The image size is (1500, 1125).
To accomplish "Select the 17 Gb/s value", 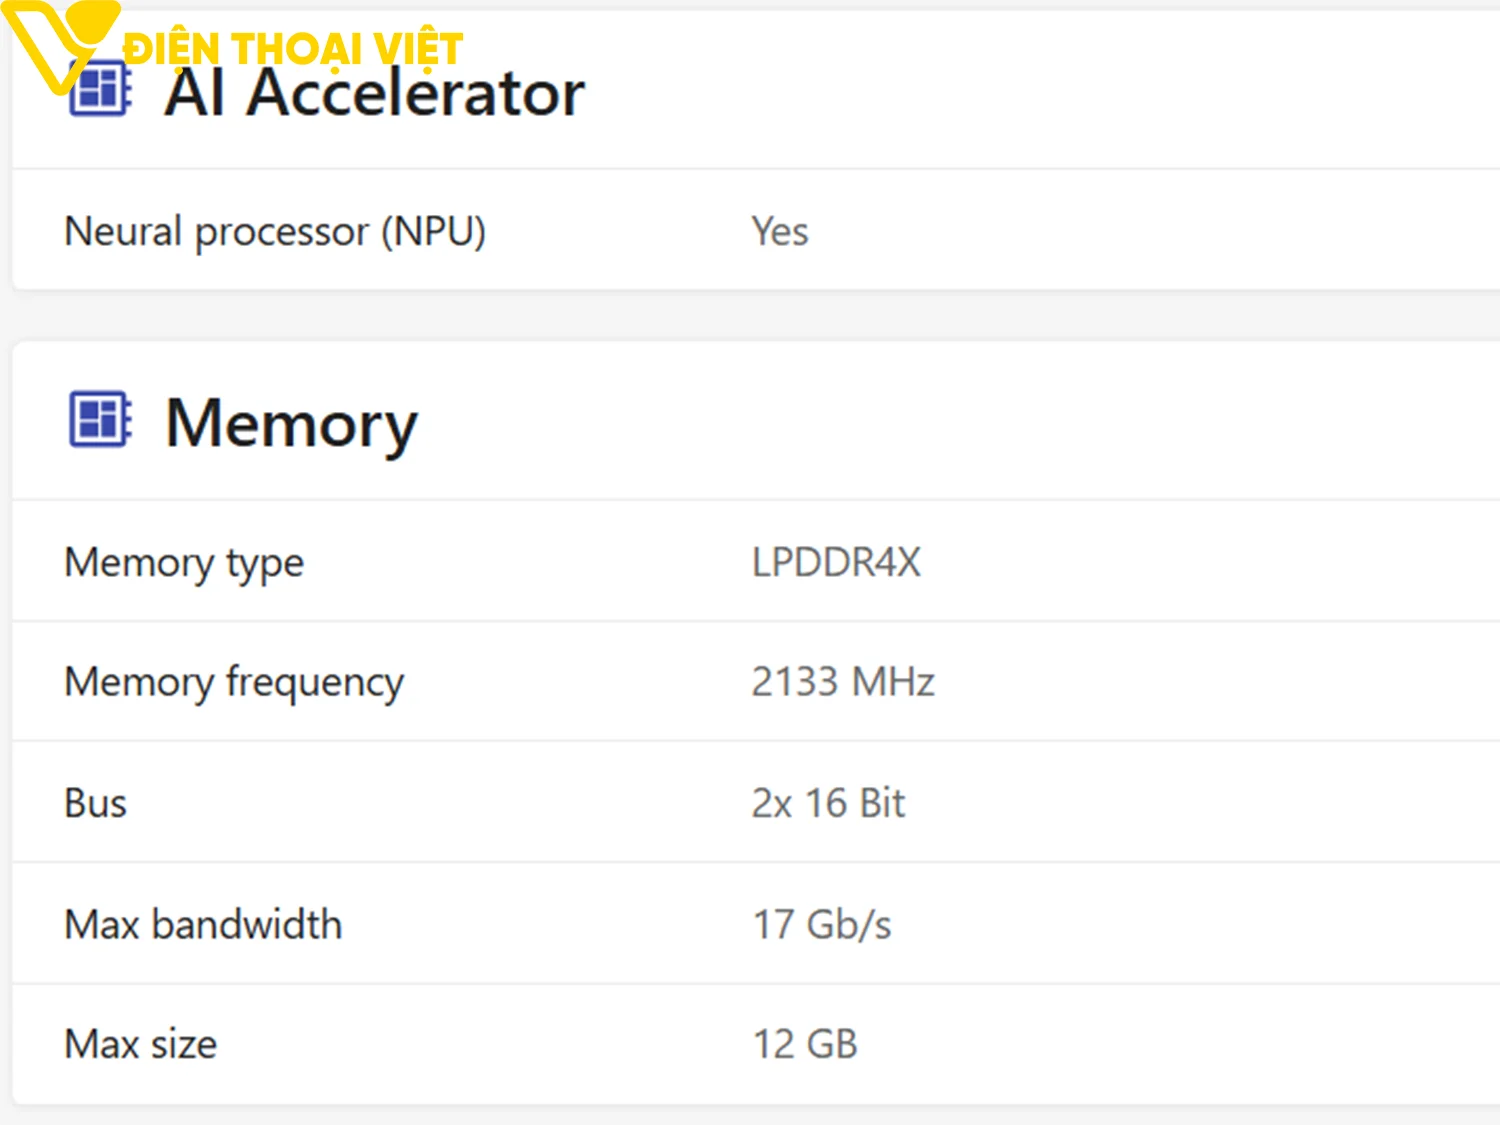I will tap(821, 925).
